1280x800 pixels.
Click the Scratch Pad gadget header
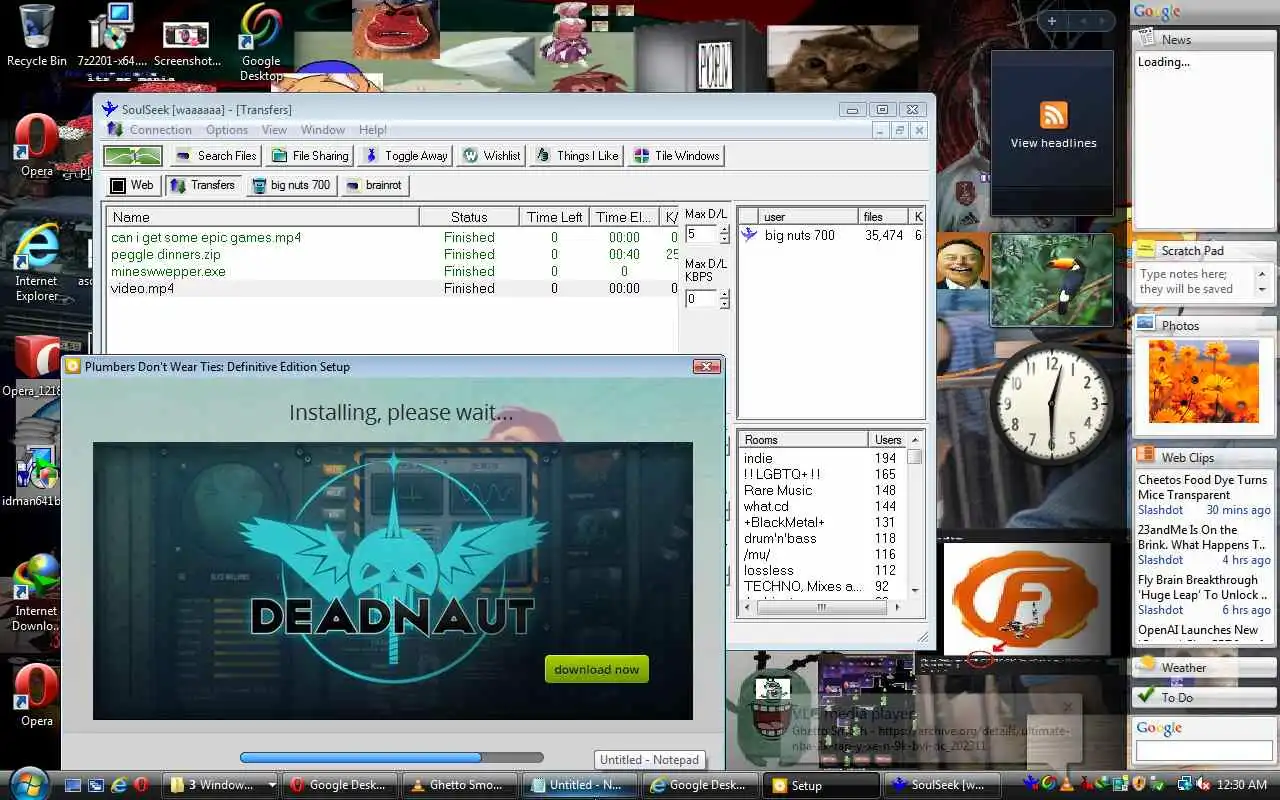click(x=1204, y=251)
